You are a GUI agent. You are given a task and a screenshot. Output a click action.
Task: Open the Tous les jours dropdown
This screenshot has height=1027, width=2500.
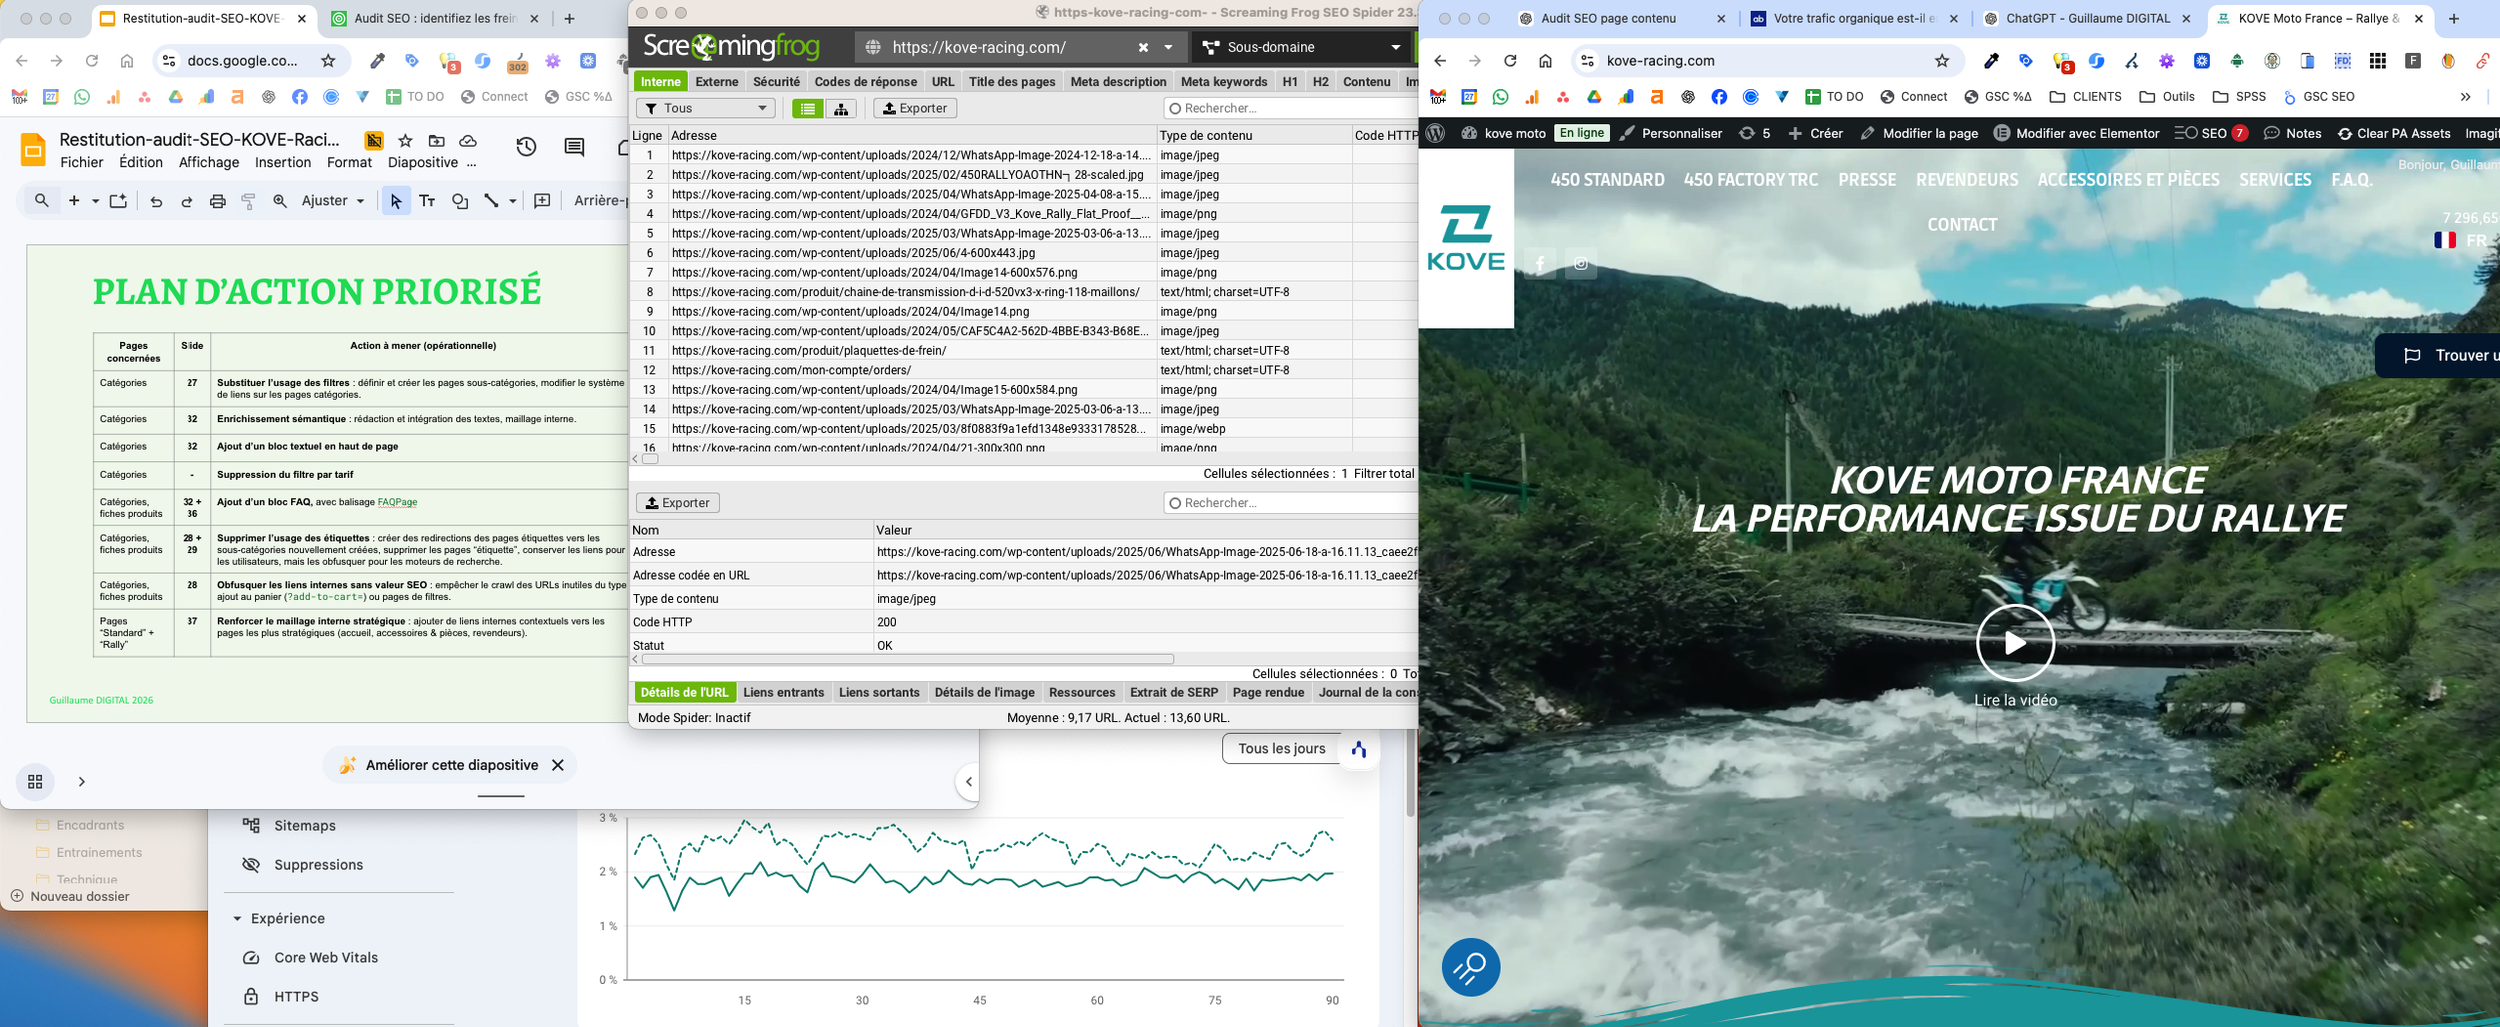tap(1281, 749)
